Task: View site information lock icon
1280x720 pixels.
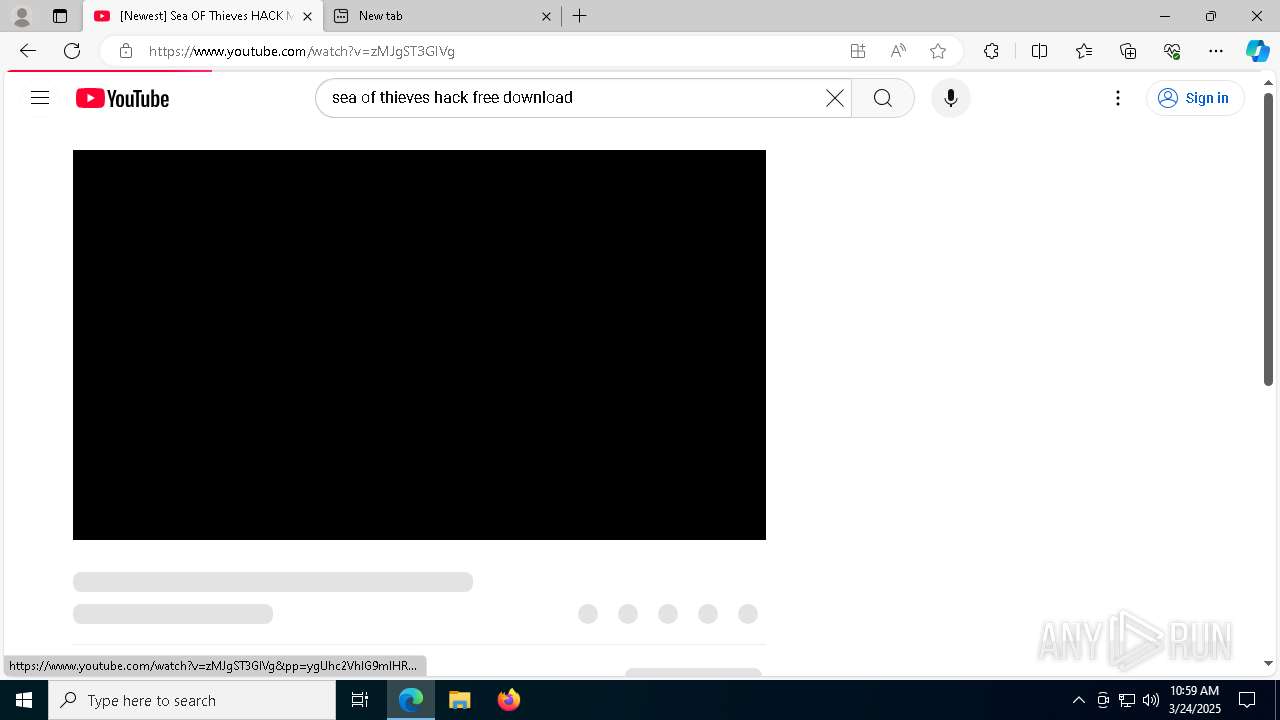Action: (x=126, y=51)
